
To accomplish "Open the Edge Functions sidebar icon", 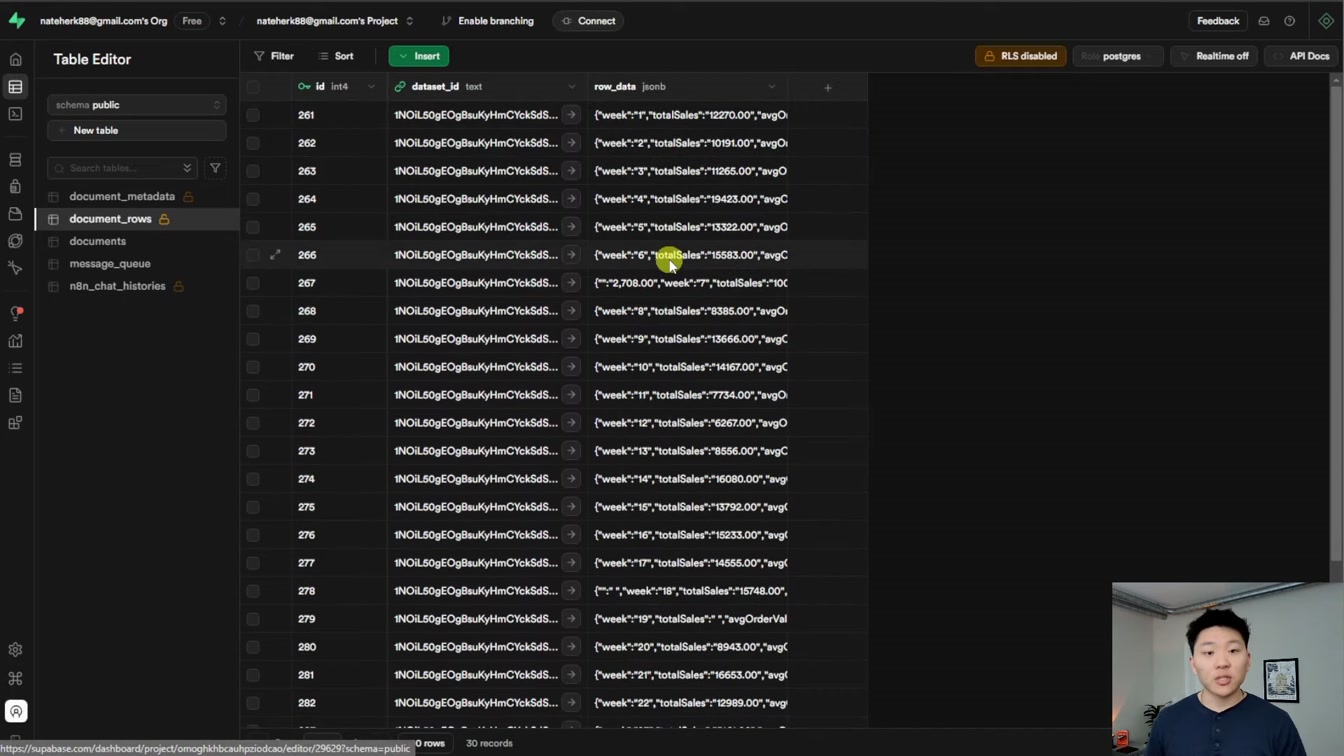I will pyautogui.click(x=15, y=241).
